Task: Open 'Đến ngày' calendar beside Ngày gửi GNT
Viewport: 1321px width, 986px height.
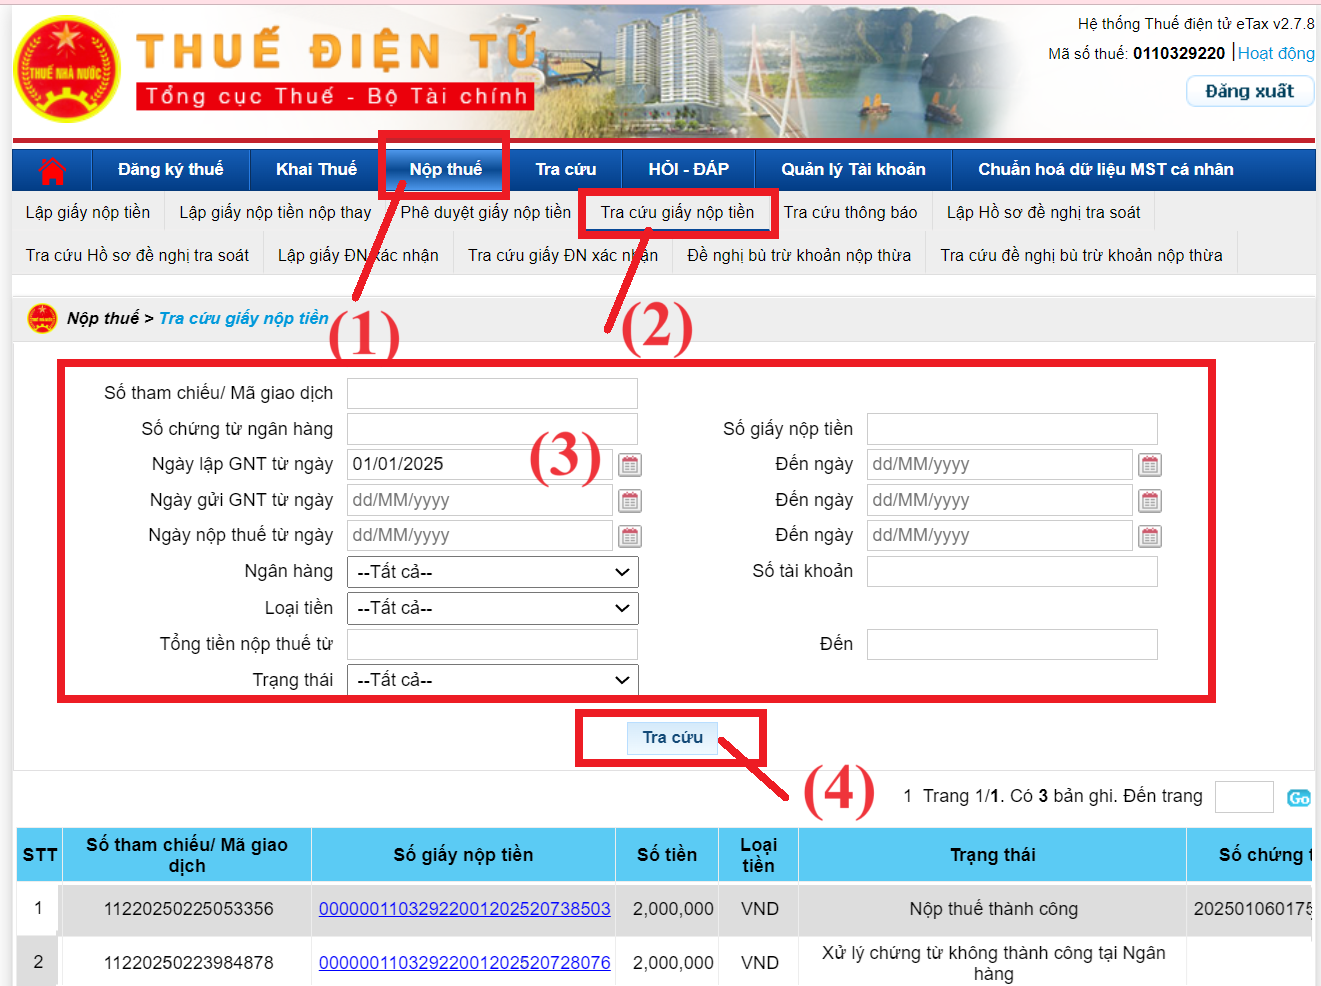Action: point(1150,501)
